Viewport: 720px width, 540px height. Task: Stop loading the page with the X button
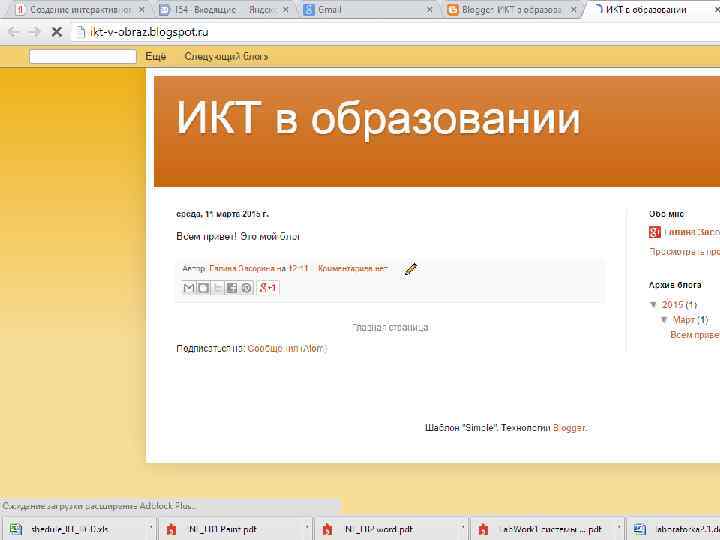[x=56, y=32]
